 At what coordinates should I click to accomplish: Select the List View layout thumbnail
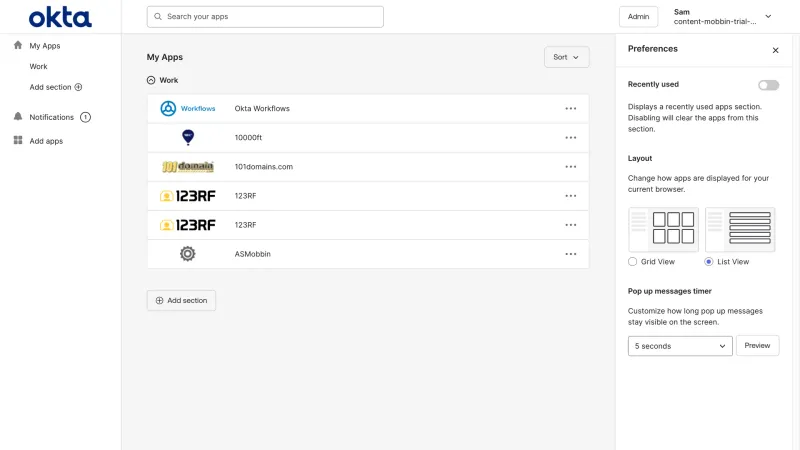point(740,229)
